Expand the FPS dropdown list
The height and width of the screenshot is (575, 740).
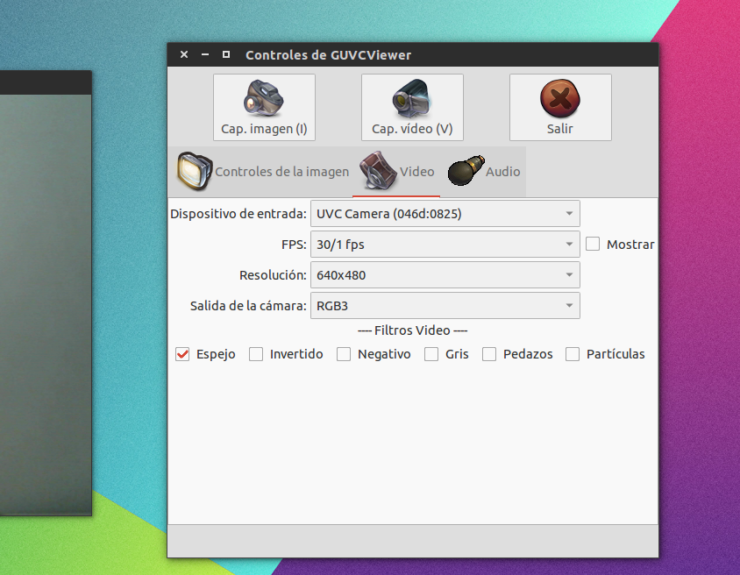(444, 244)
